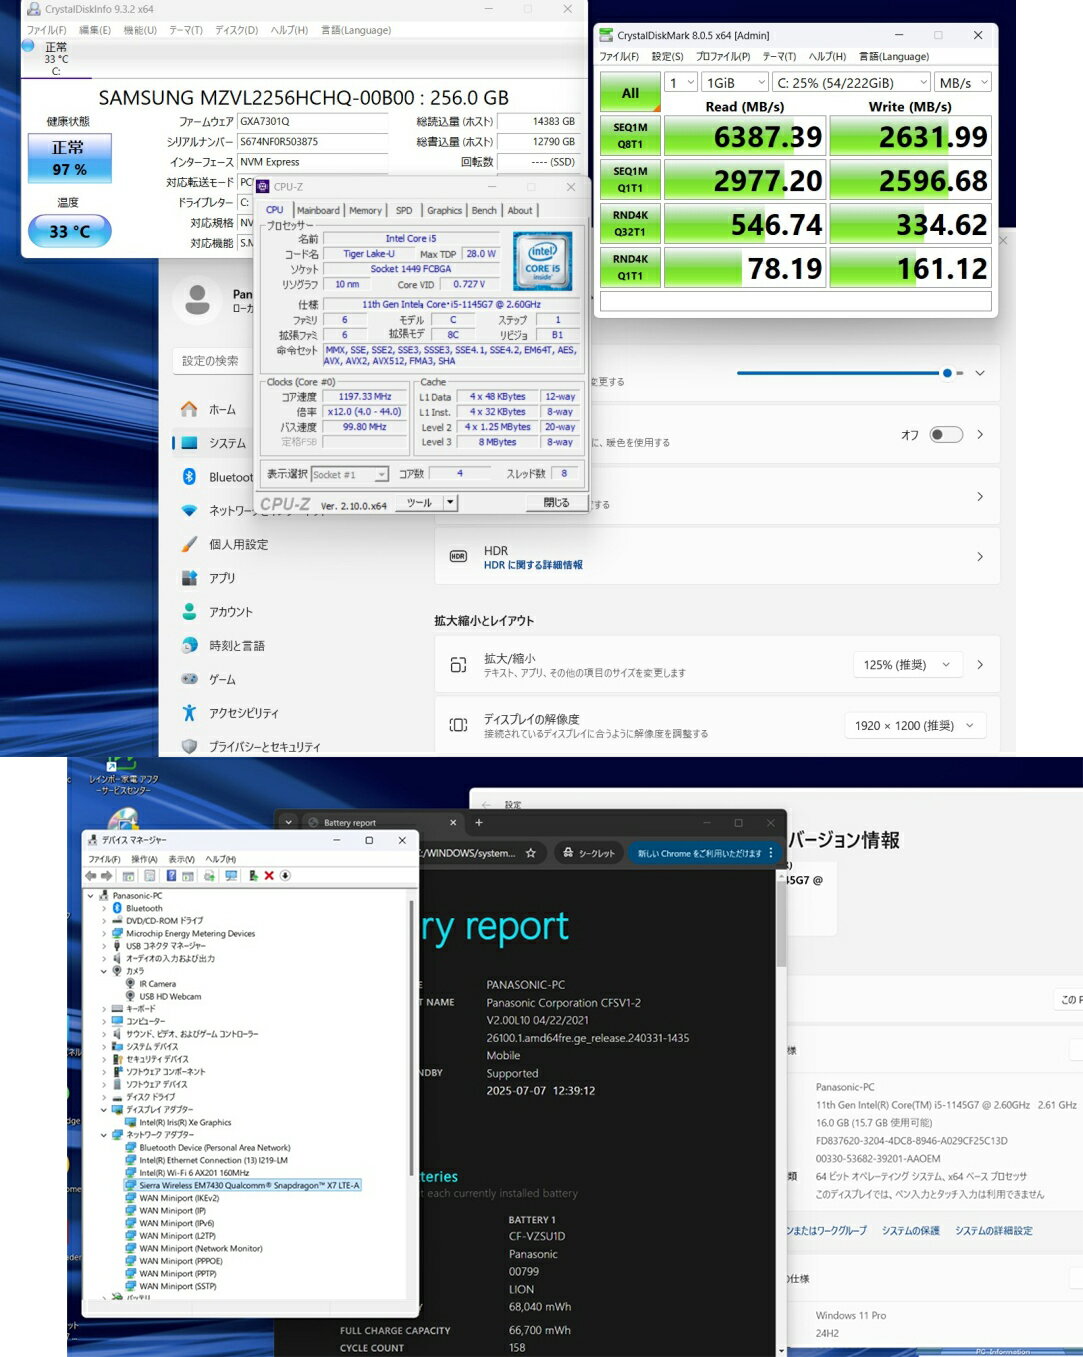Collapse the ネットワーク アダプター tree node
This screenshot has width=1083, height=1357.
[x=104, y=1135]
